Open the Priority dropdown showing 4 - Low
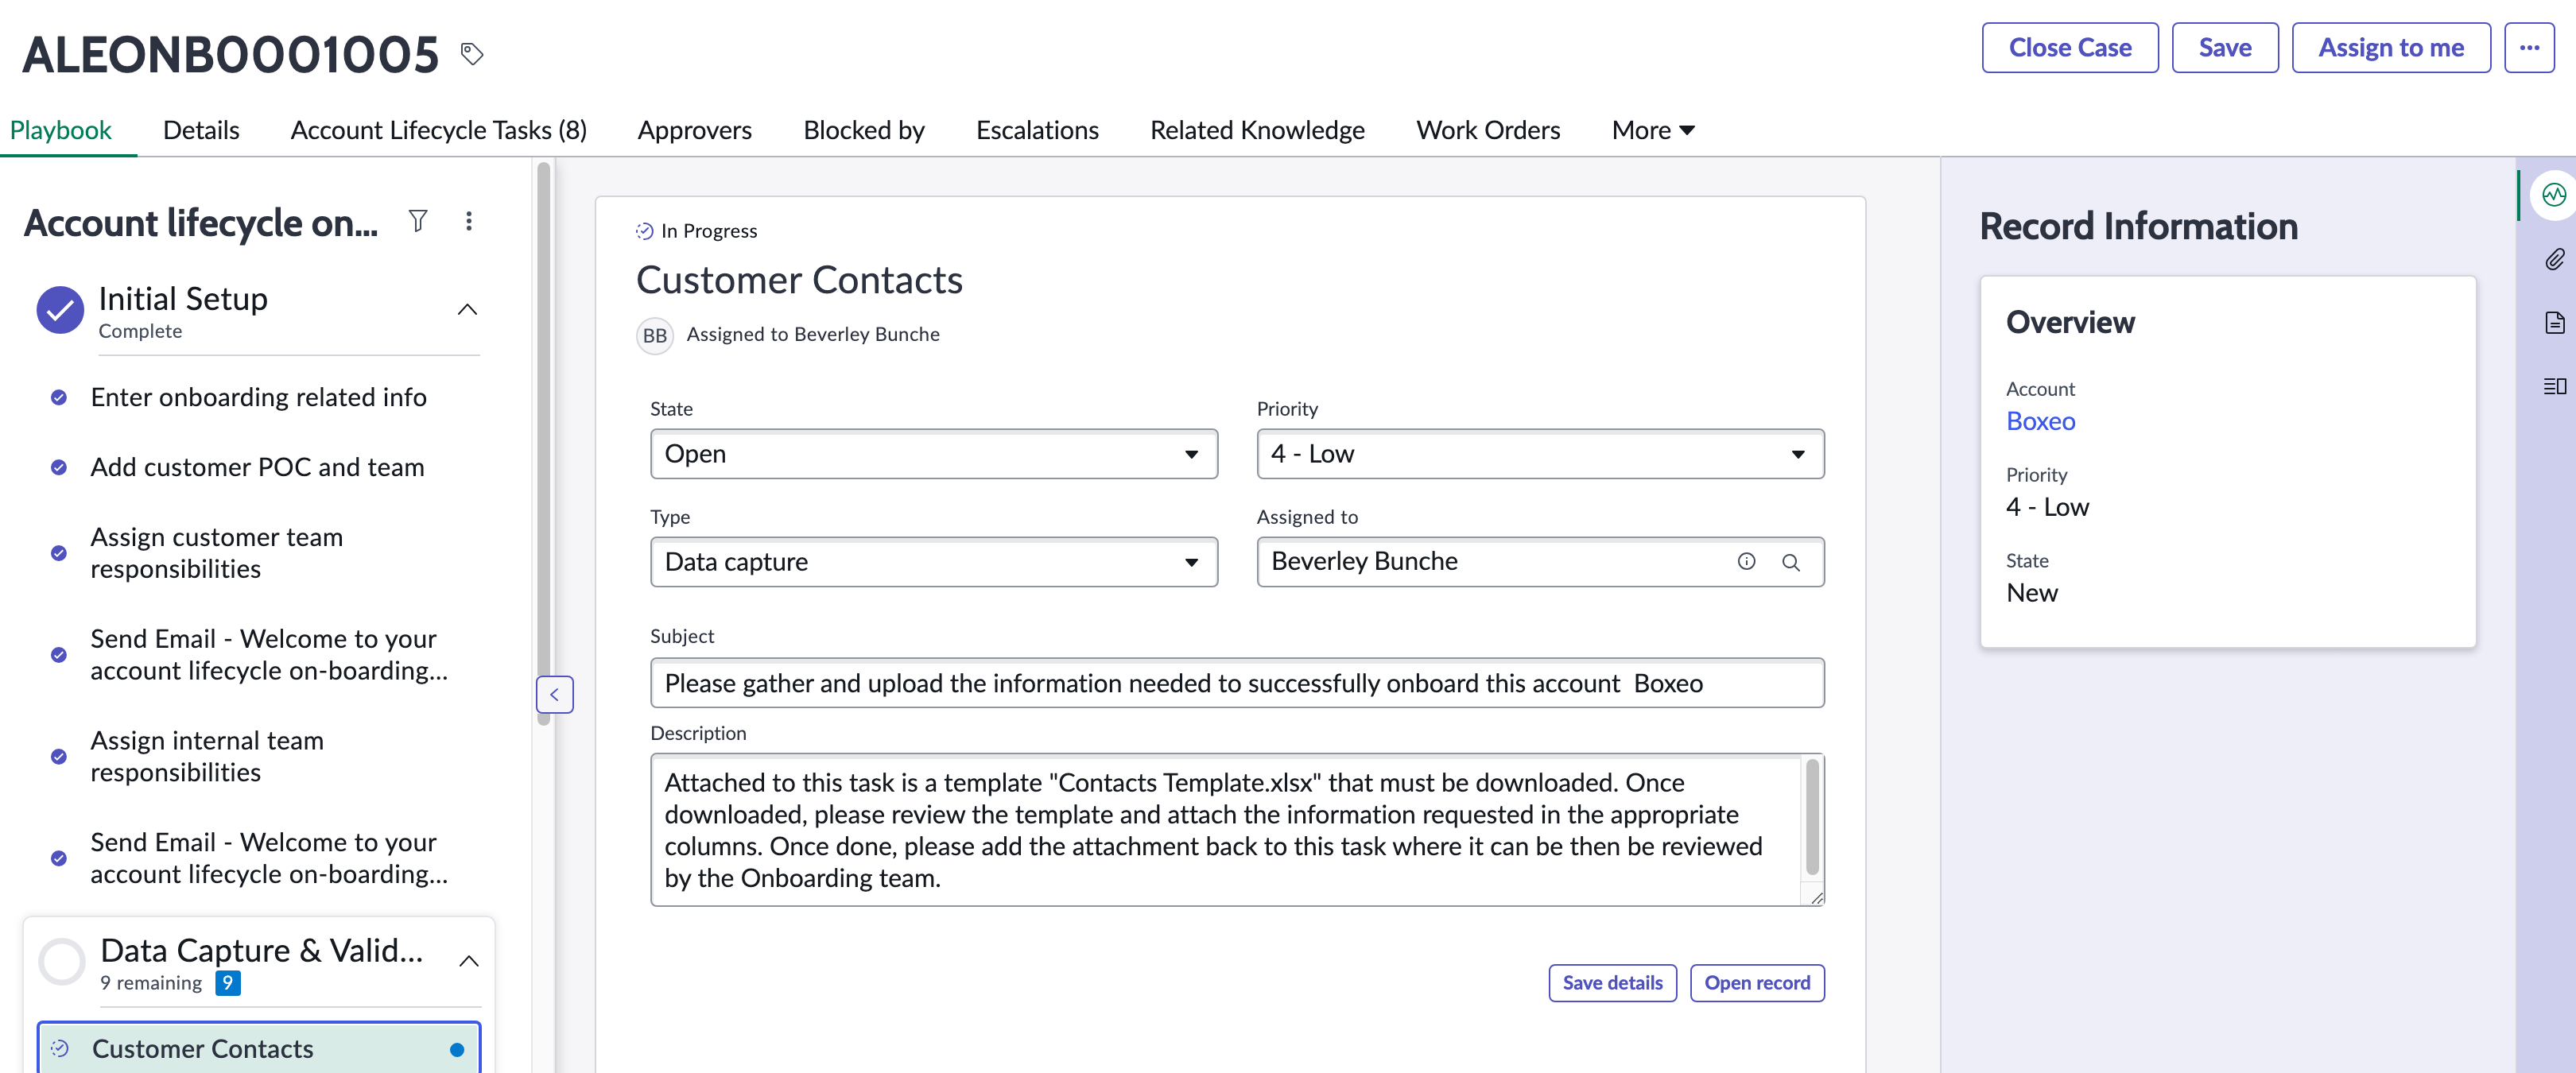This screenshot has height=1073, width=2576. (x=1540, y=454)
